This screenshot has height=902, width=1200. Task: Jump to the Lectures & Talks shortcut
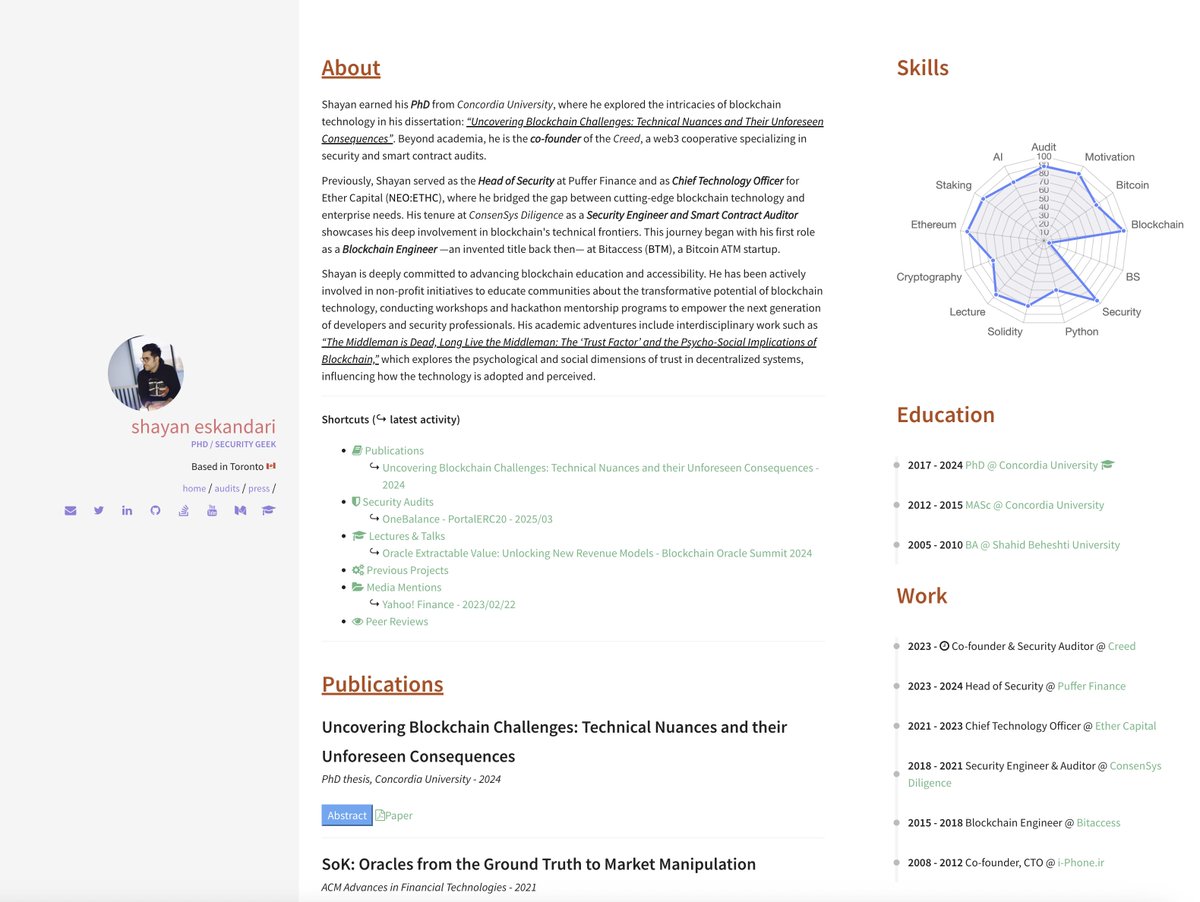(x=407, y=536)
